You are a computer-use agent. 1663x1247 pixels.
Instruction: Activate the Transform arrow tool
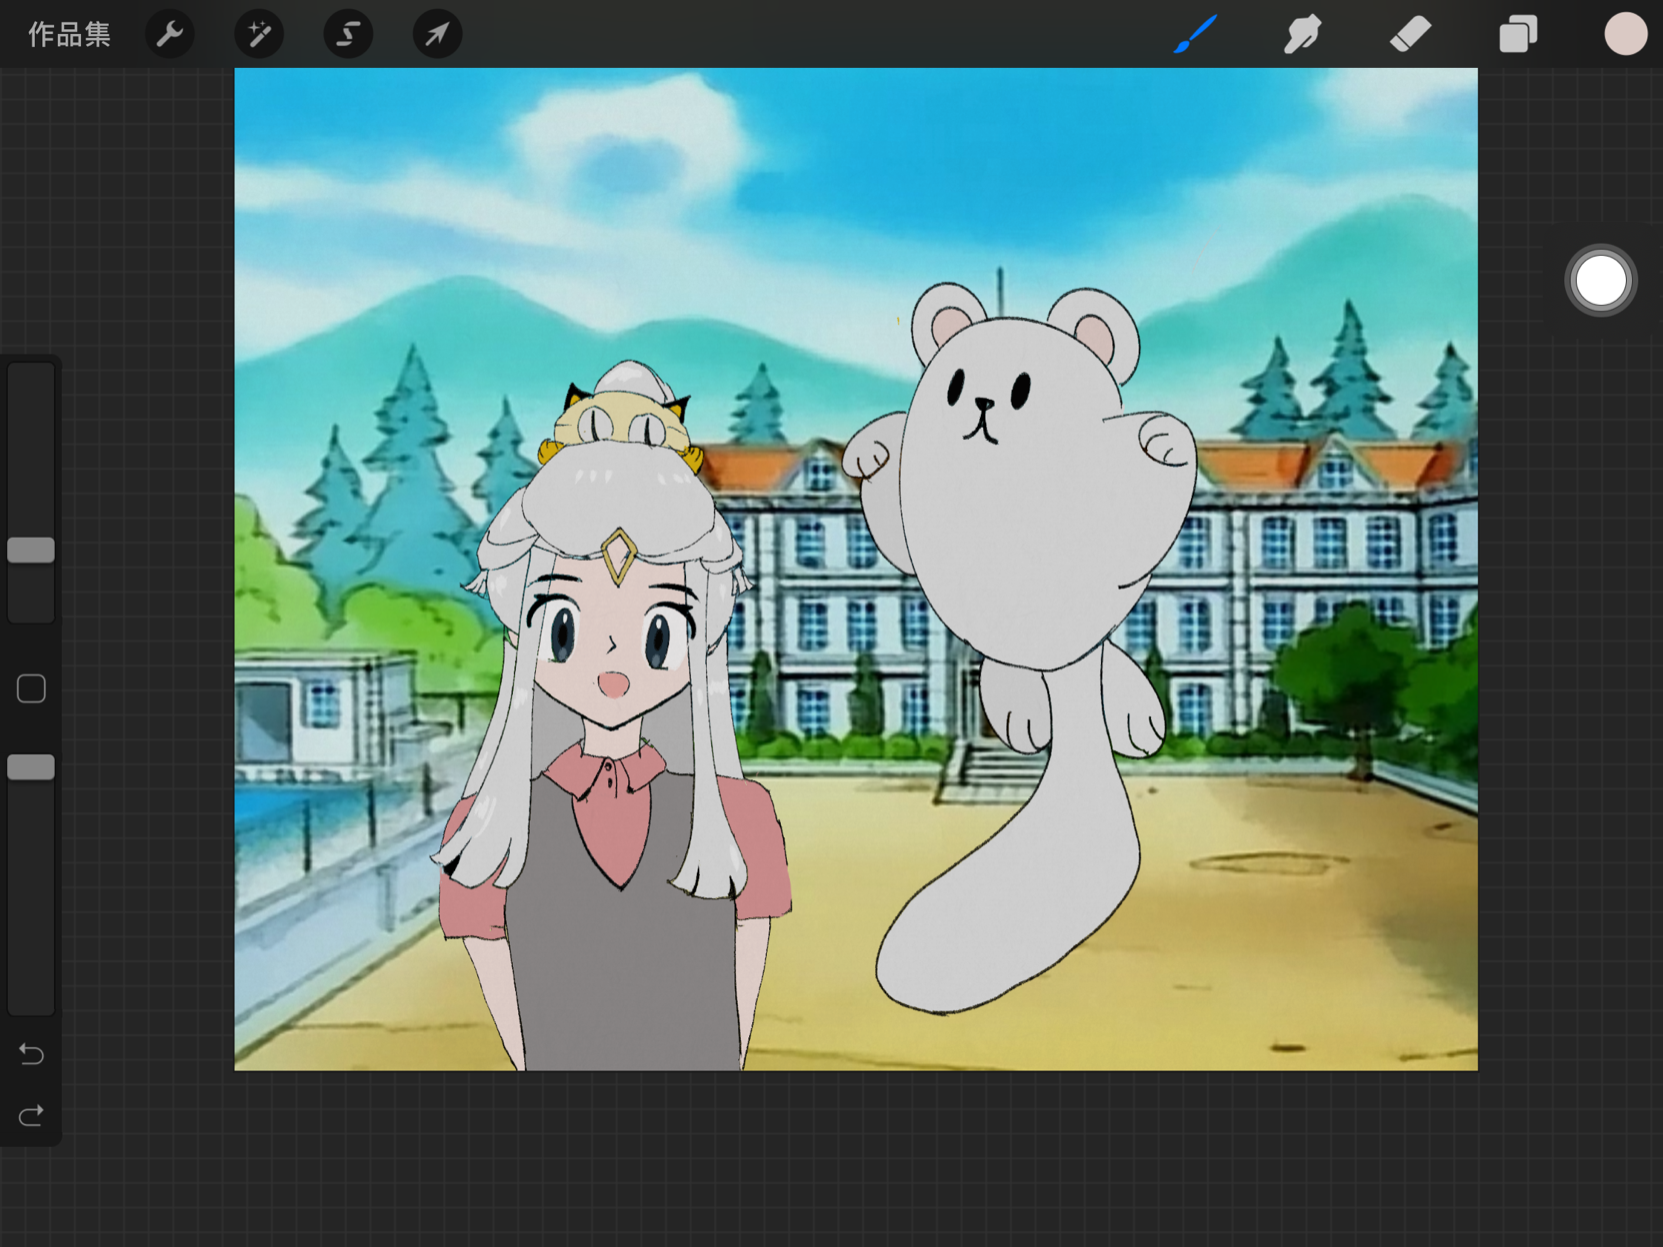437,34
